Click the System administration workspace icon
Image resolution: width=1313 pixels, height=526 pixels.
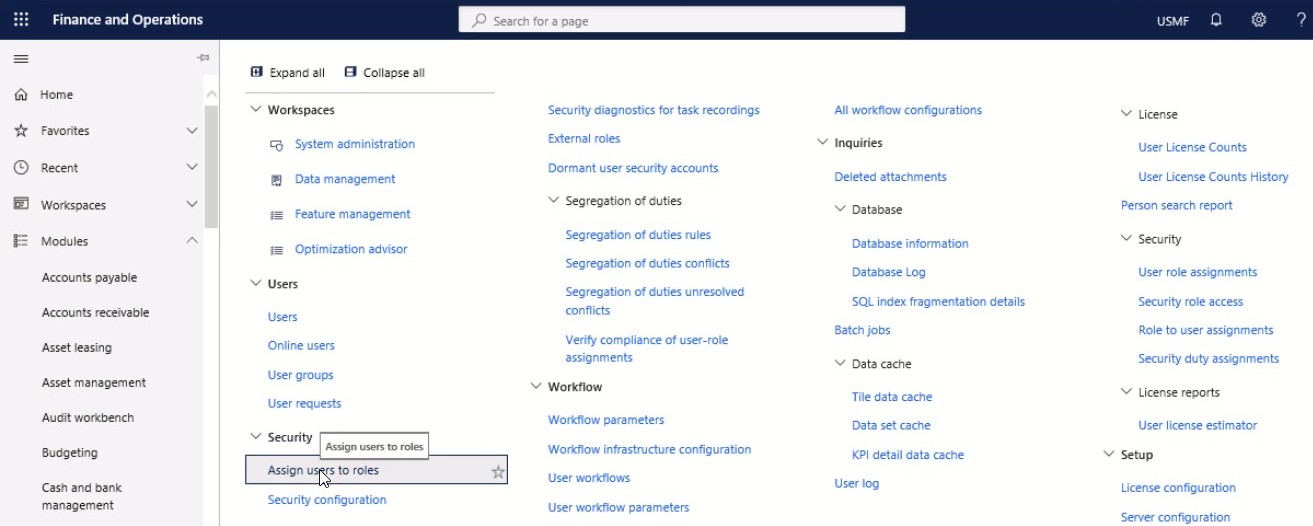tap(277, 145)
